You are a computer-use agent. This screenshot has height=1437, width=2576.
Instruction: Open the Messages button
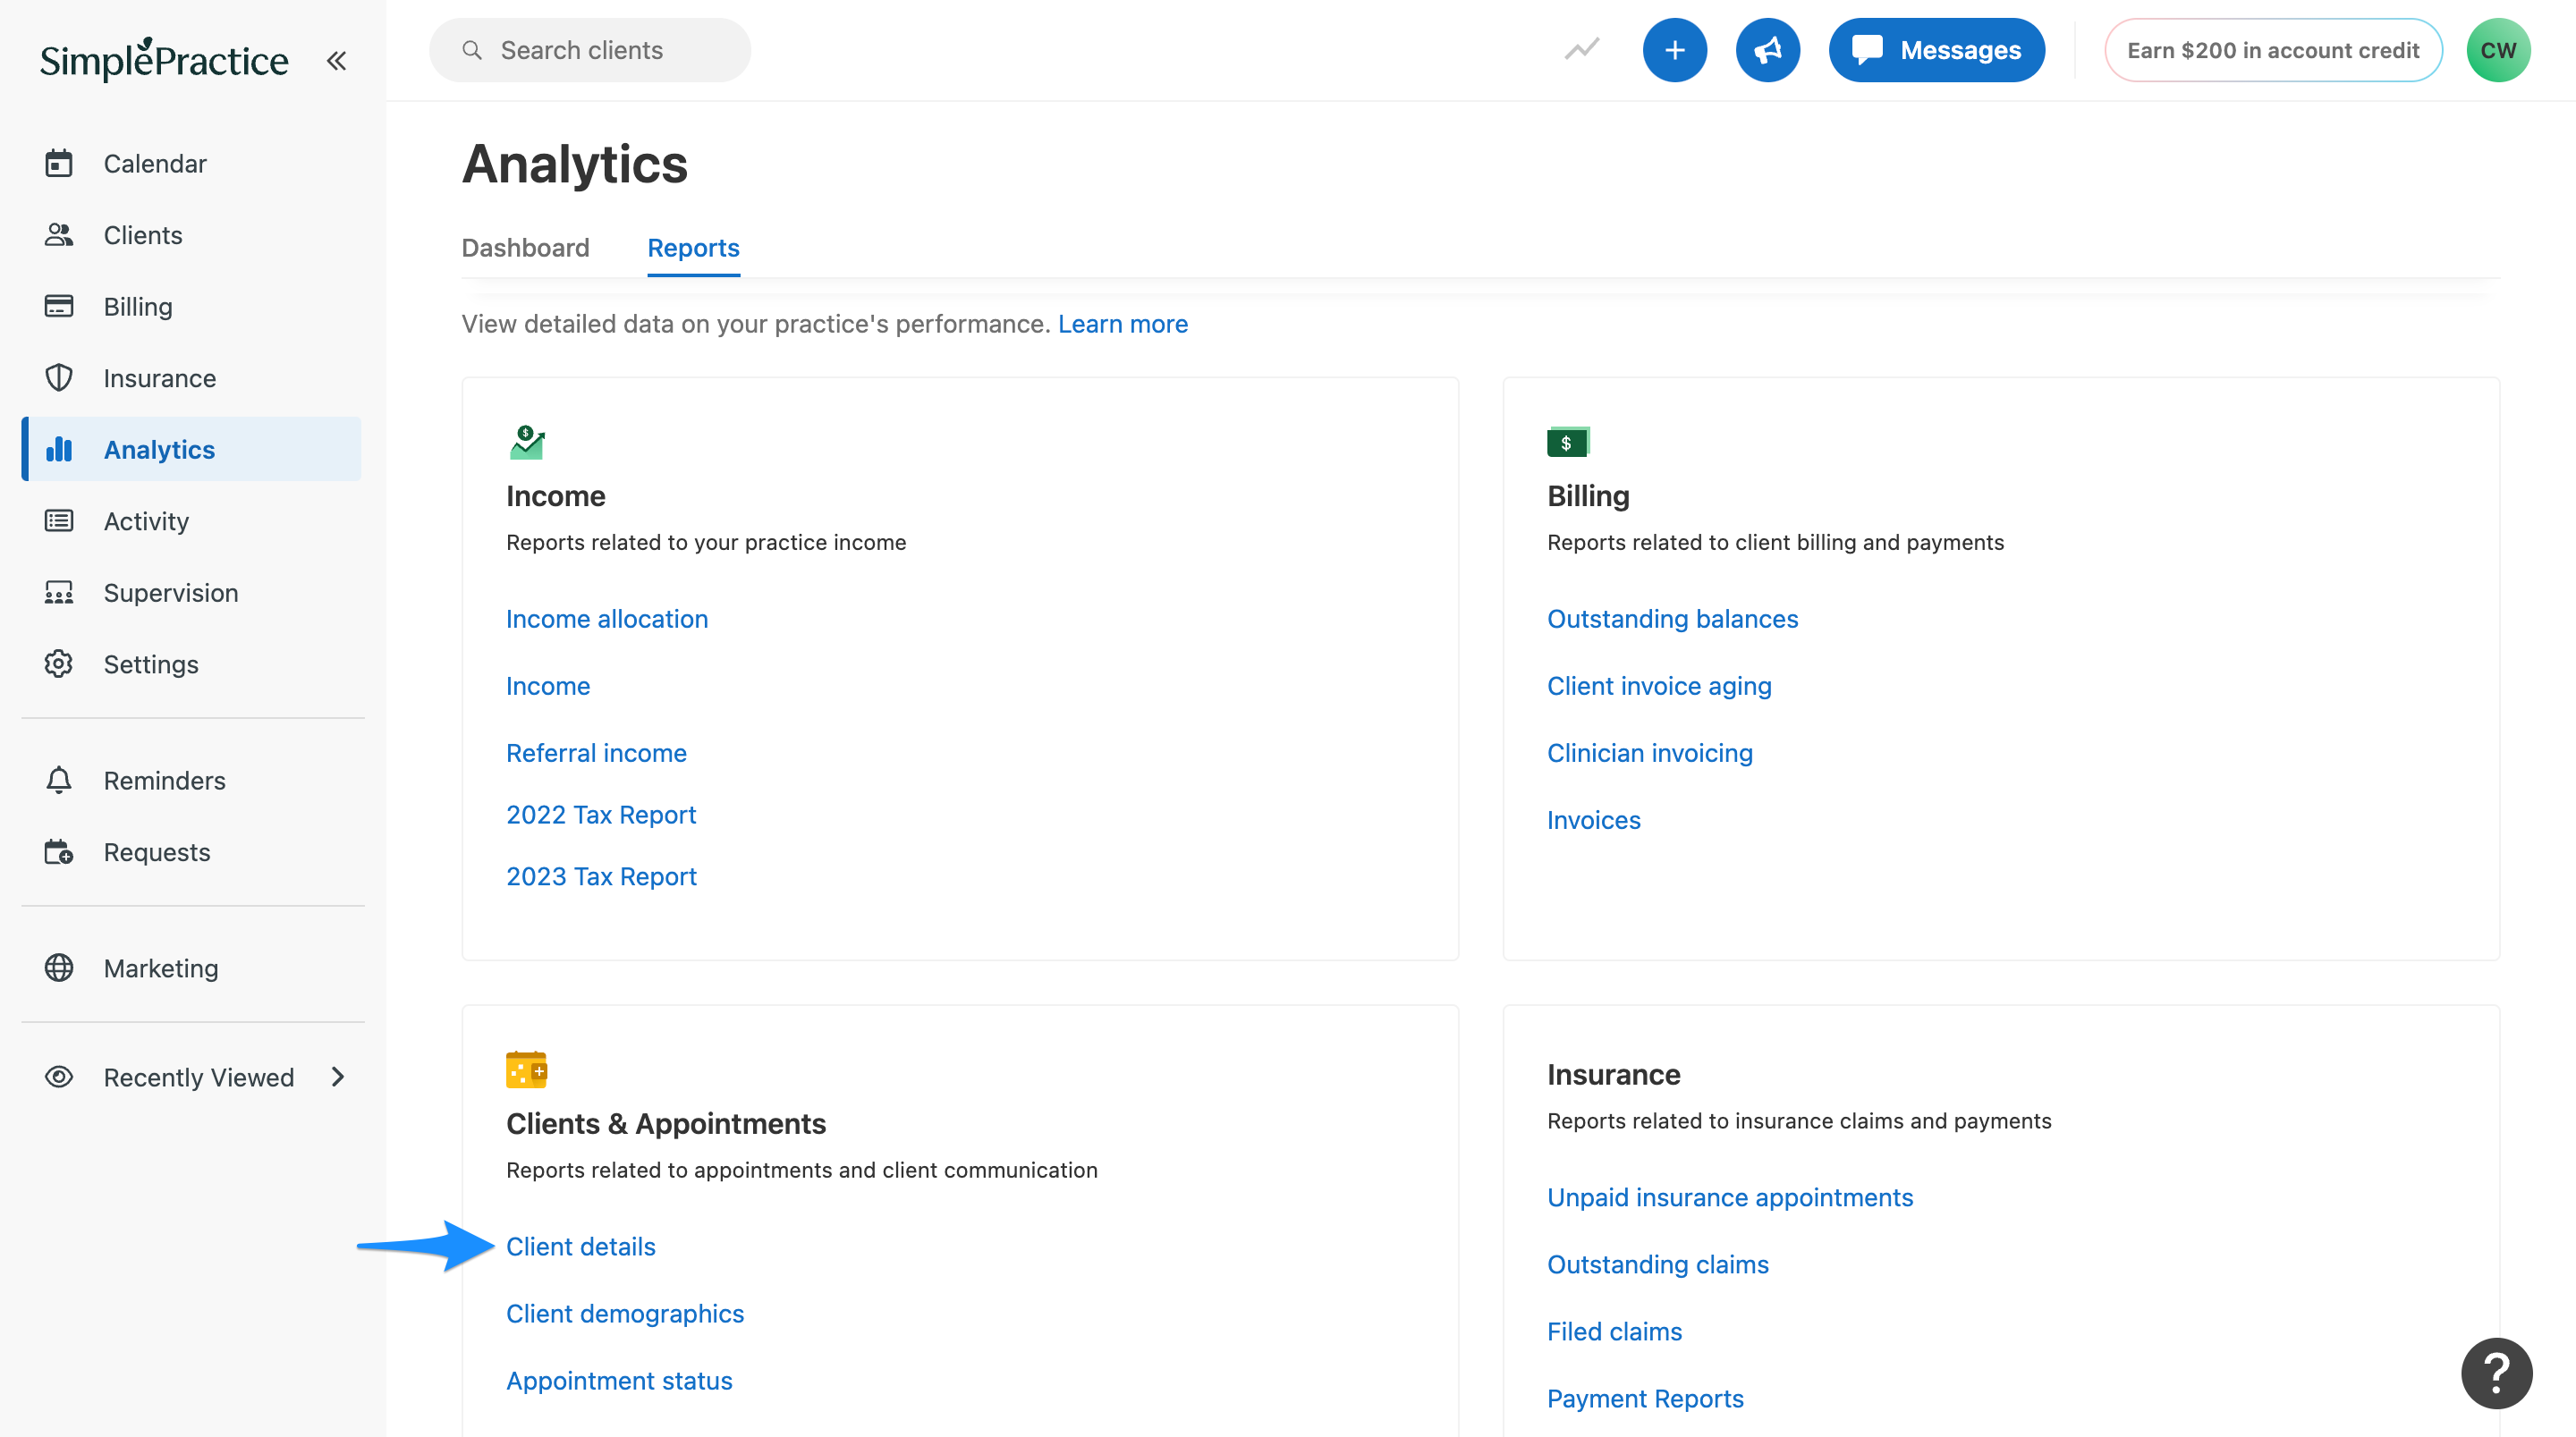(1936, 50)
